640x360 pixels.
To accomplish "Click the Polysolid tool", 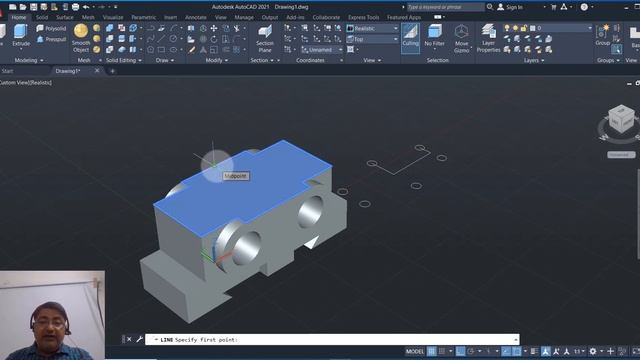I will (x=51, y=29).
